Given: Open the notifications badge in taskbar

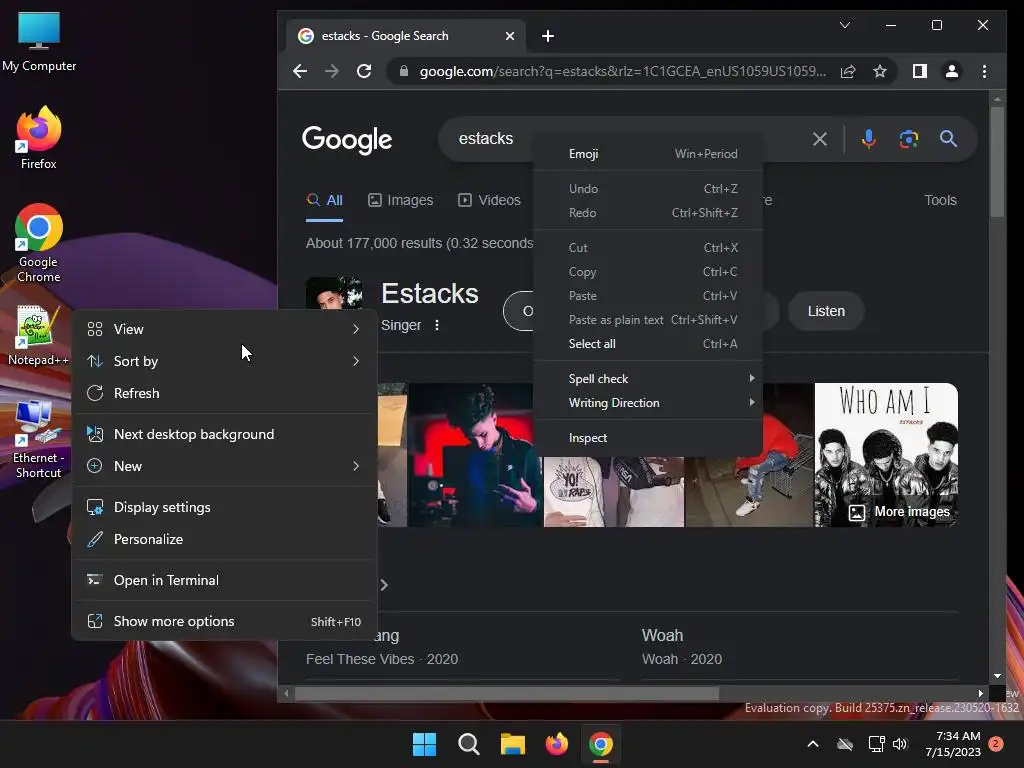Looking at the screenshot, I should 996,744.
